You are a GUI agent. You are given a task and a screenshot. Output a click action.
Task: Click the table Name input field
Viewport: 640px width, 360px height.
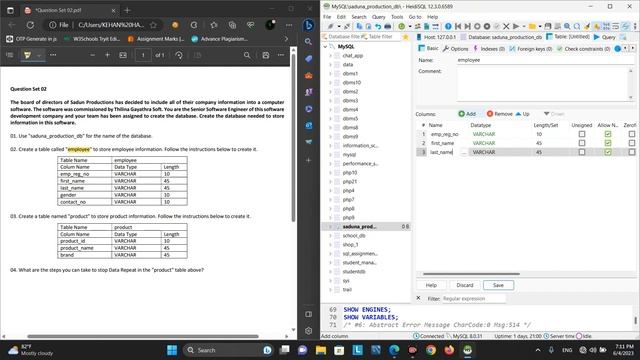pos(545,60)
